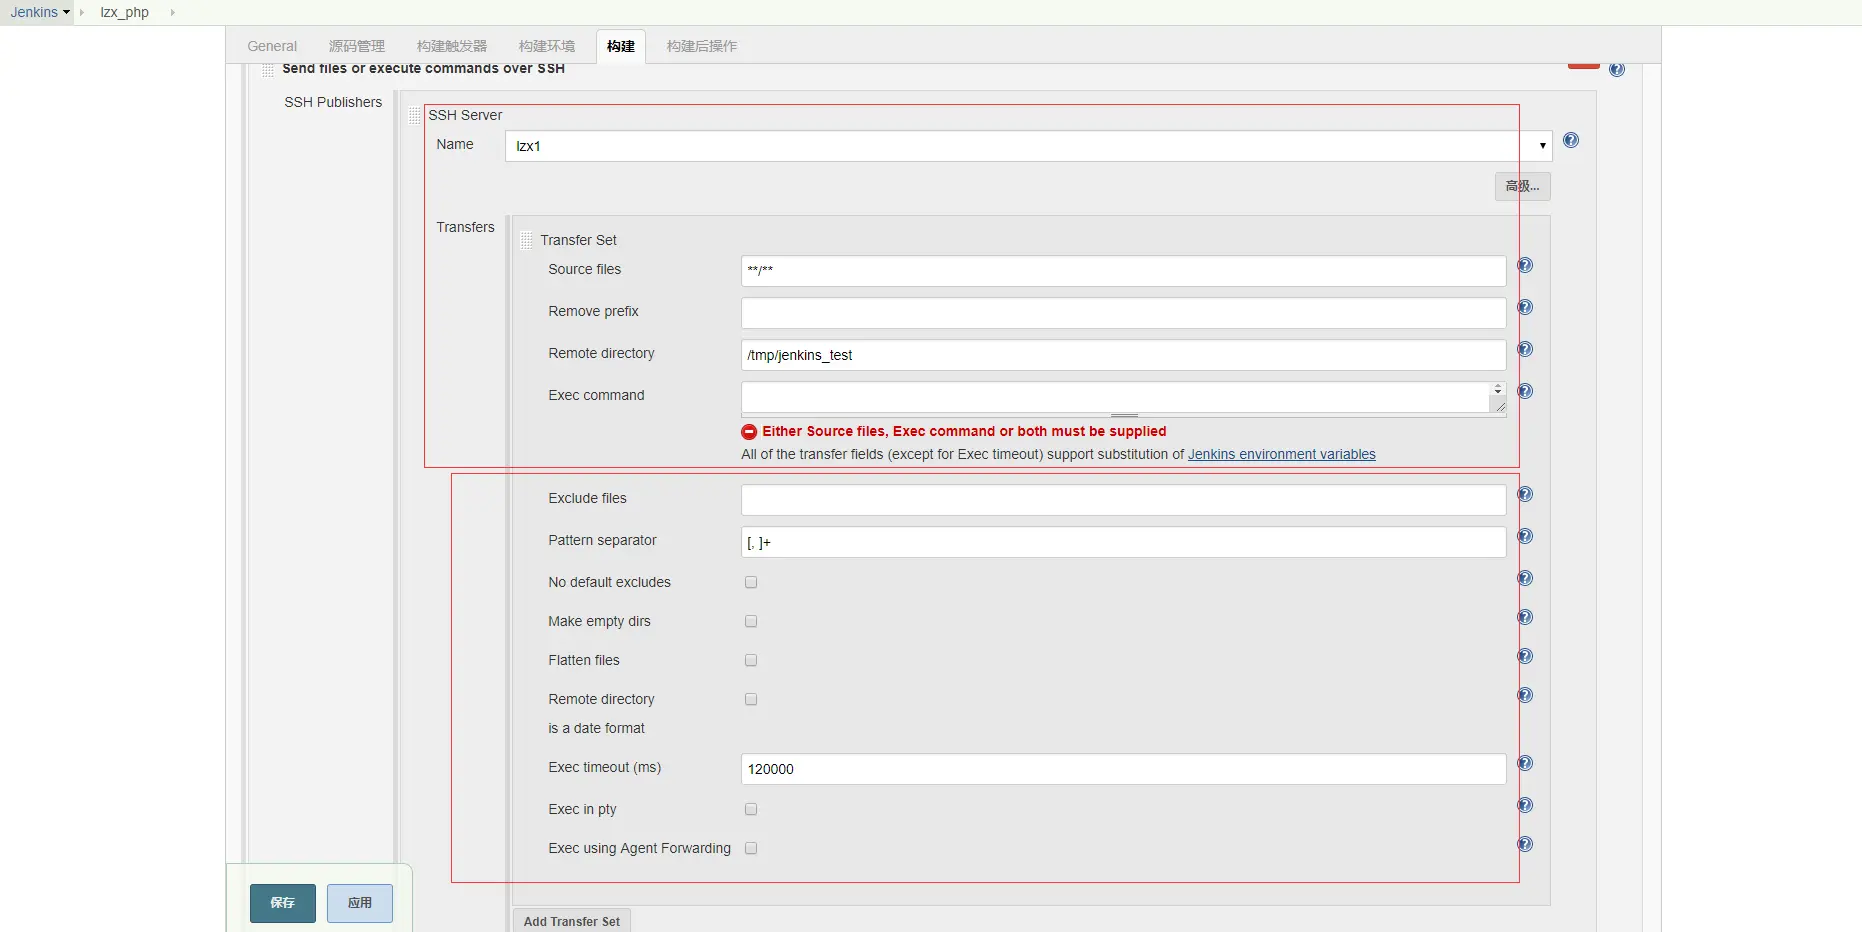Image resolution: width=1862 pixels, height=932 pixels.
Task: Click the 'SSH Publishers' label
Action: [333, 102]
